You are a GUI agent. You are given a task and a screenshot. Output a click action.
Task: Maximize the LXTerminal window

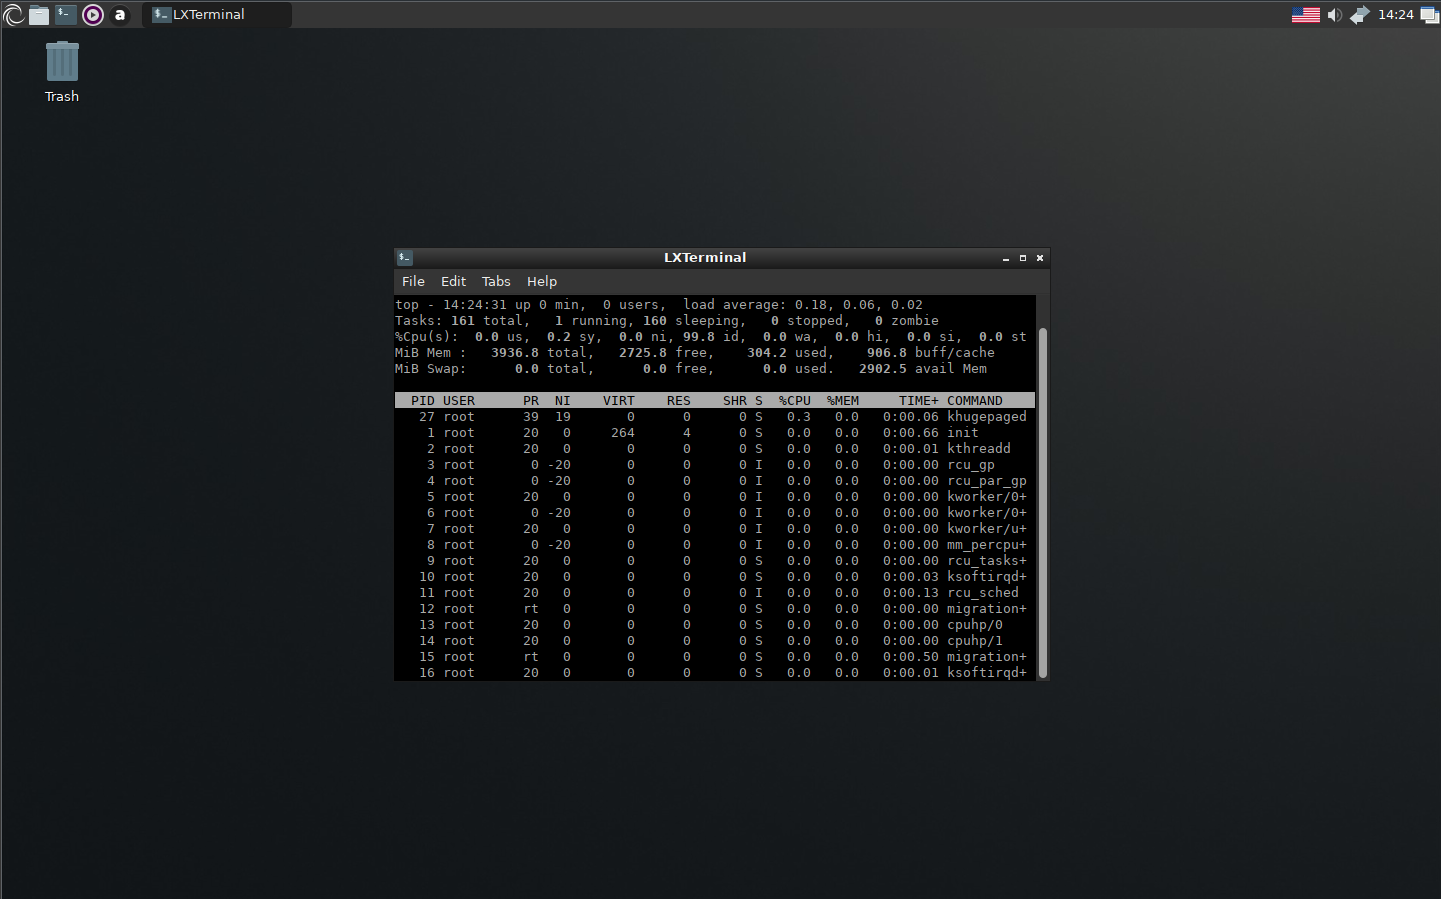(x=1023, y=258)
